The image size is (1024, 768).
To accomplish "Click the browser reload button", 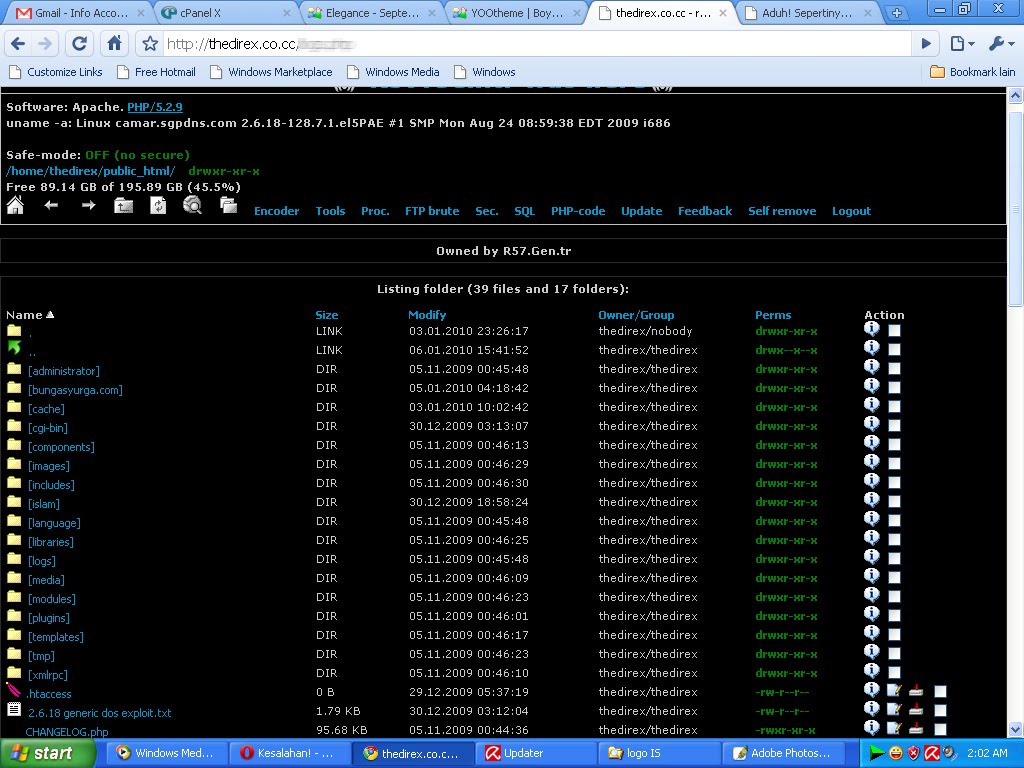I will point(80,44).
